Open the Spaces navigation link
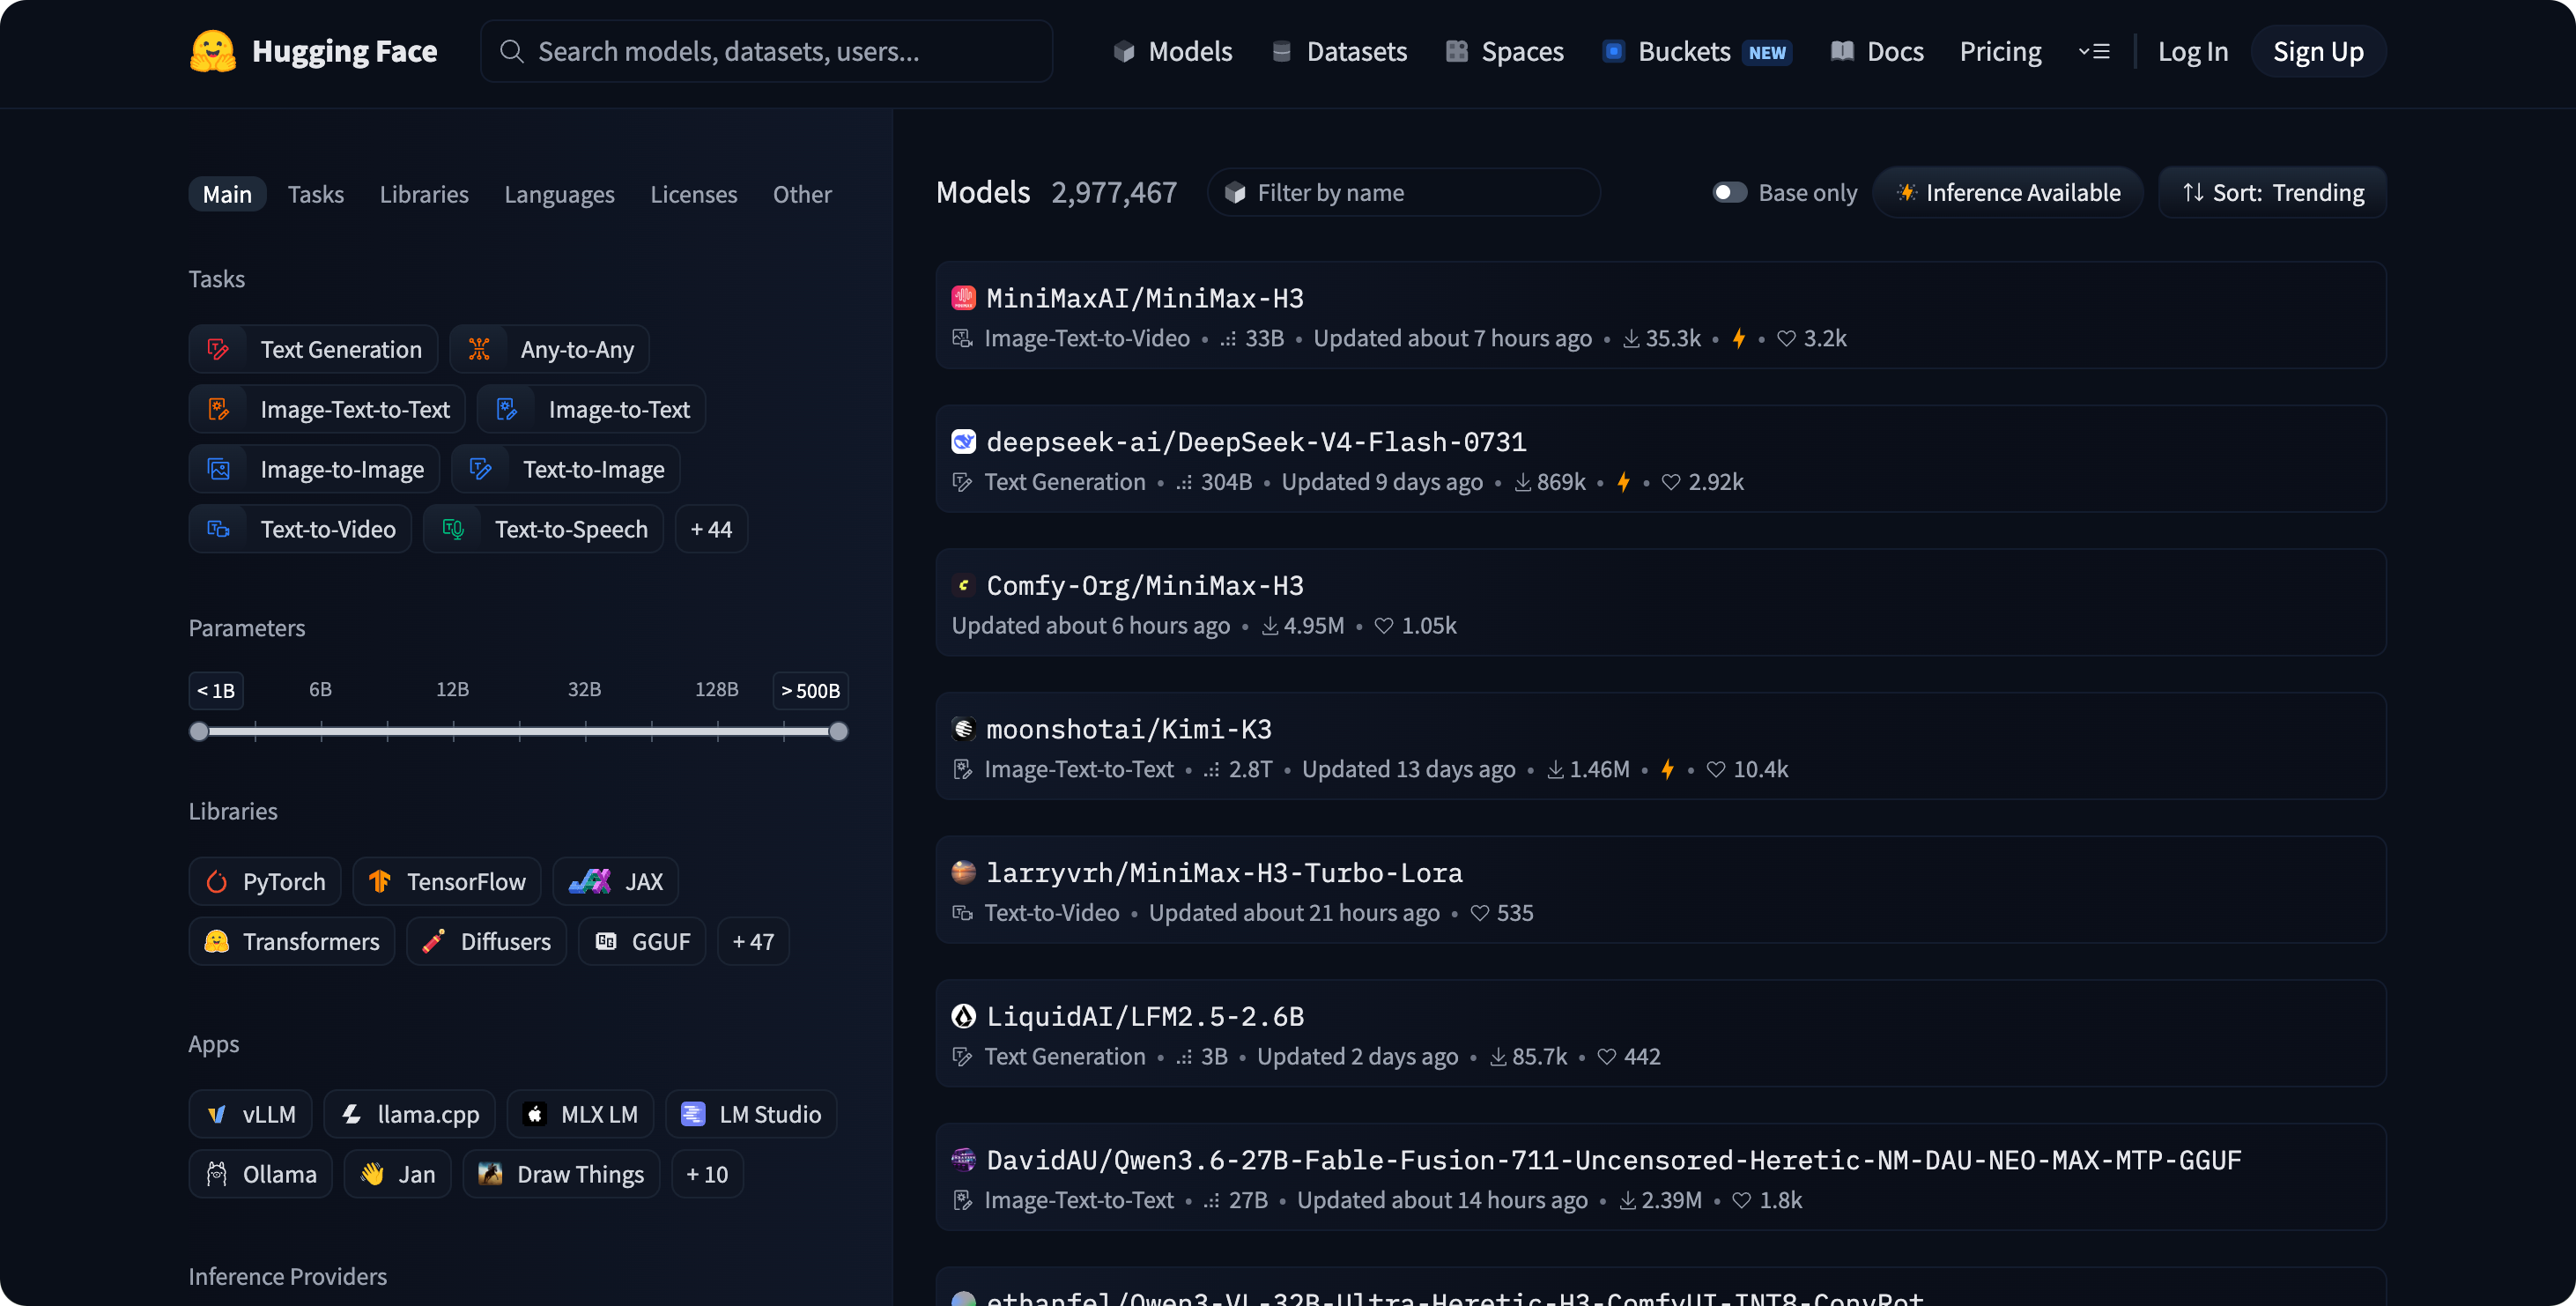The image size is (2576, 1306). (x=1505, y=51)
